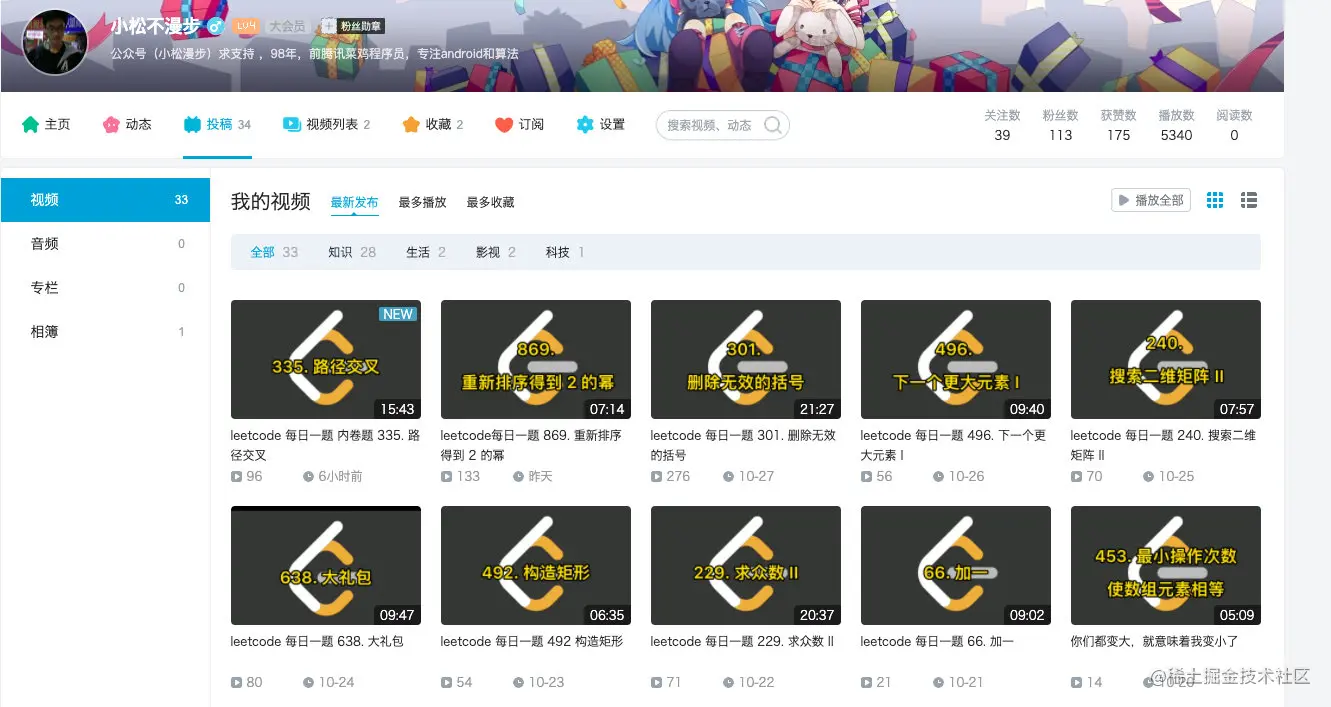Open the 订阅 tab
The height and width of the screenshot is (707, 1331).
pyautogui.click(x=519, y=125)
